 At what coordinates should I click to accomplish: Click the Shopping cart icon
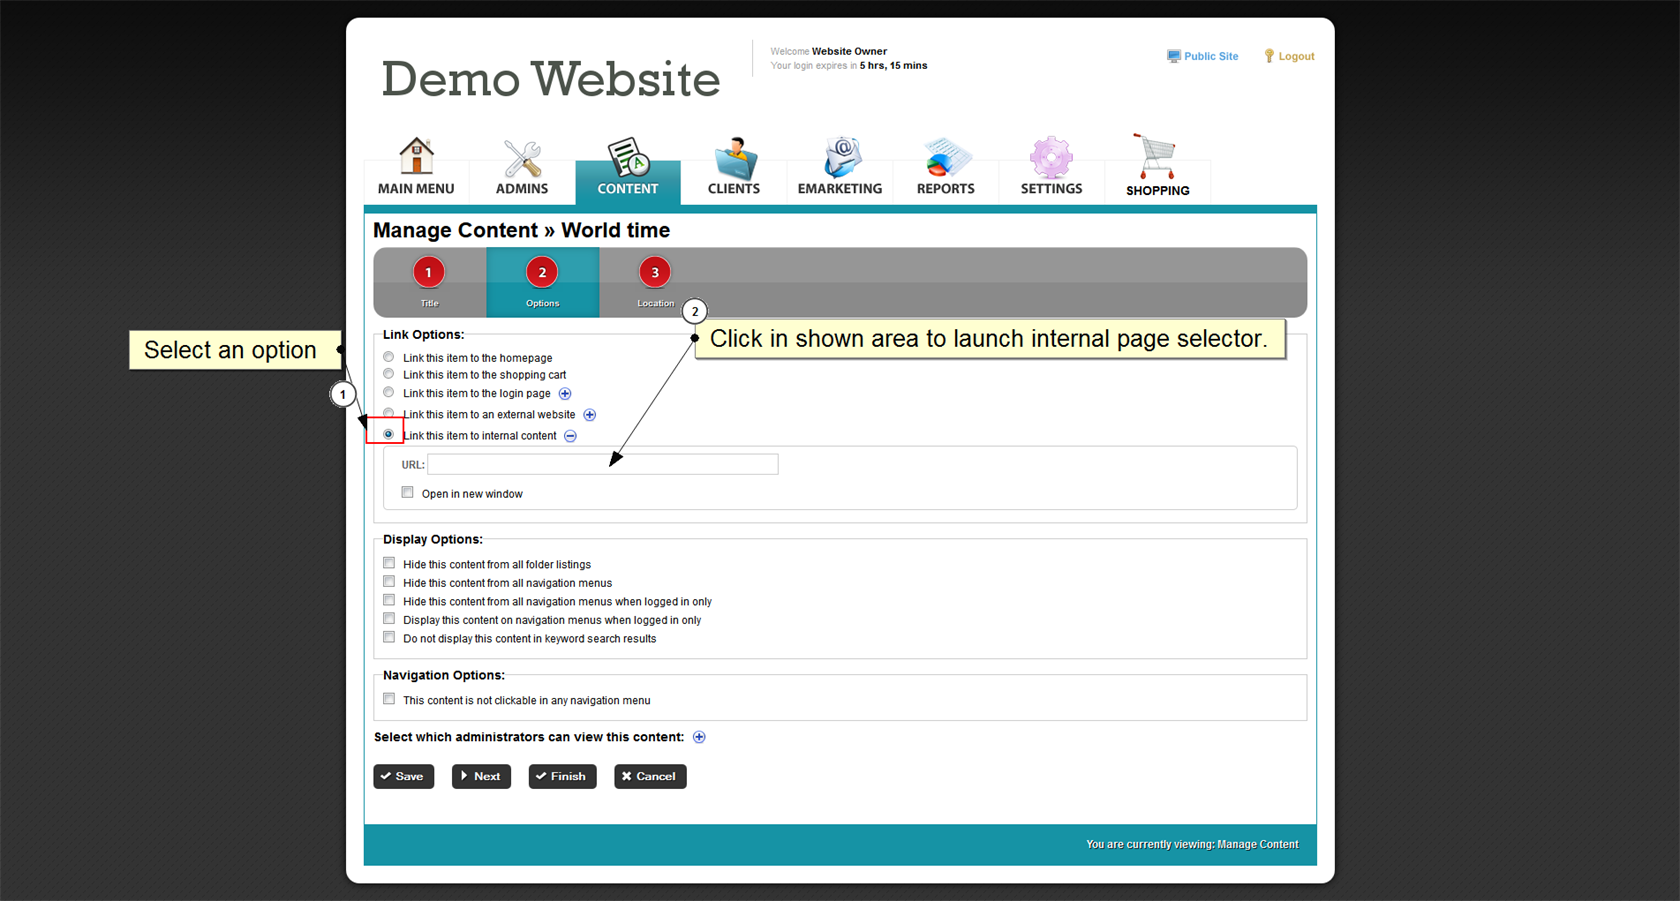click(1156, 157)
